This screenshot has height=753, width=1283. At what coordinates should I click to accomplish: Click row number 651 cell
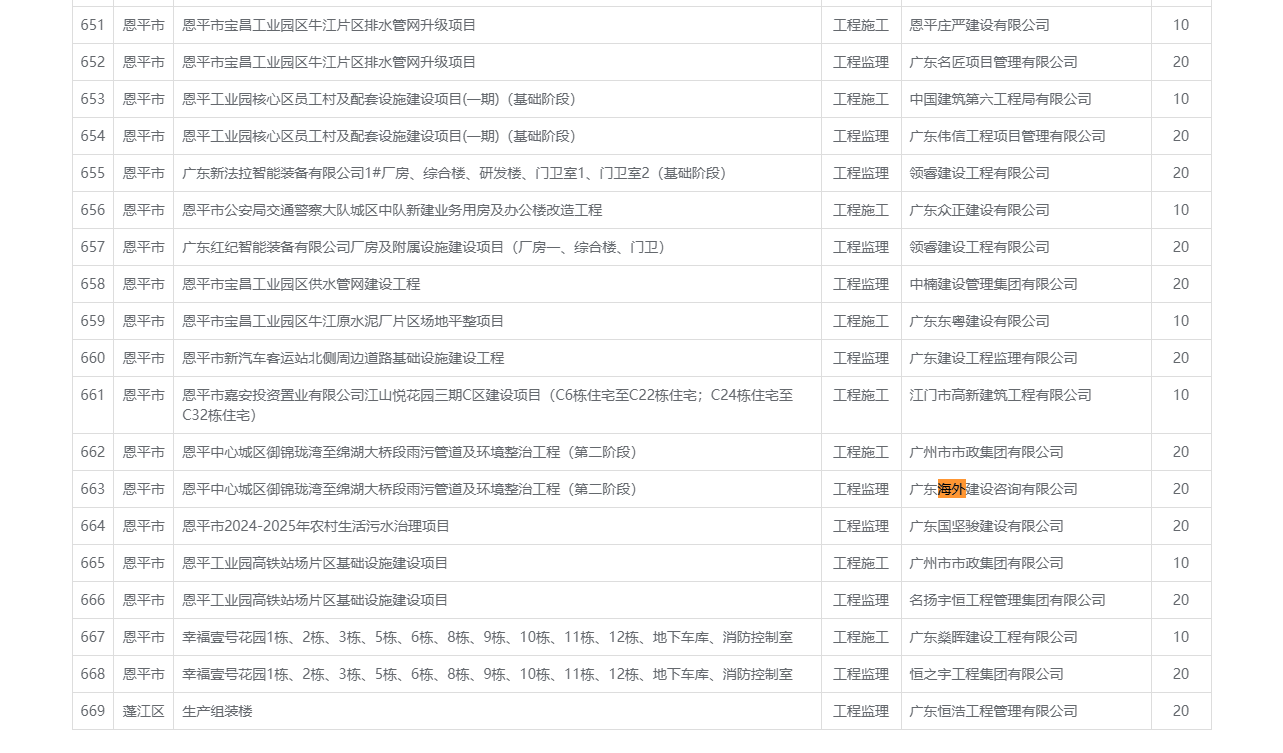pos(93,25)
